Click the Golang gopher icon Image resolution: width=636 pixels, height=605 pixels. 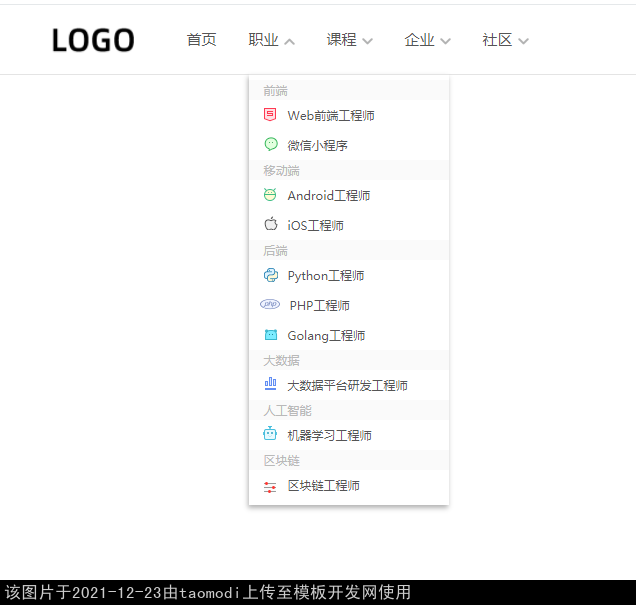click(x=270, y=335)
